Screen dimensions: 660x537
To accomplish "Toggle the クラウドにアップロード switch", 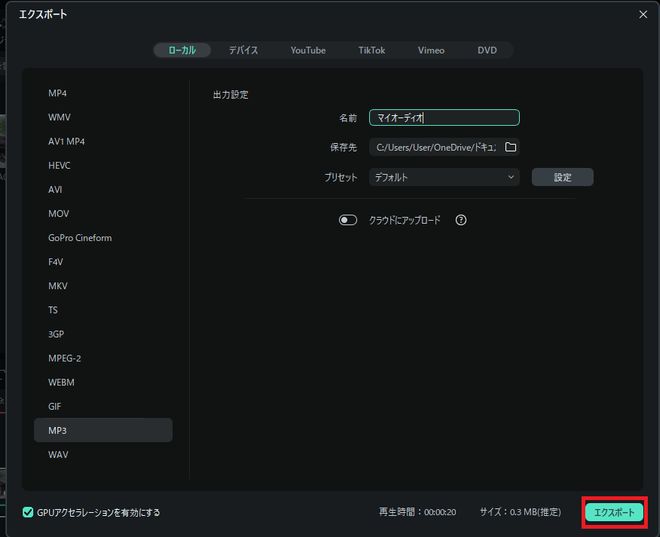I will (x=348, y=220).
